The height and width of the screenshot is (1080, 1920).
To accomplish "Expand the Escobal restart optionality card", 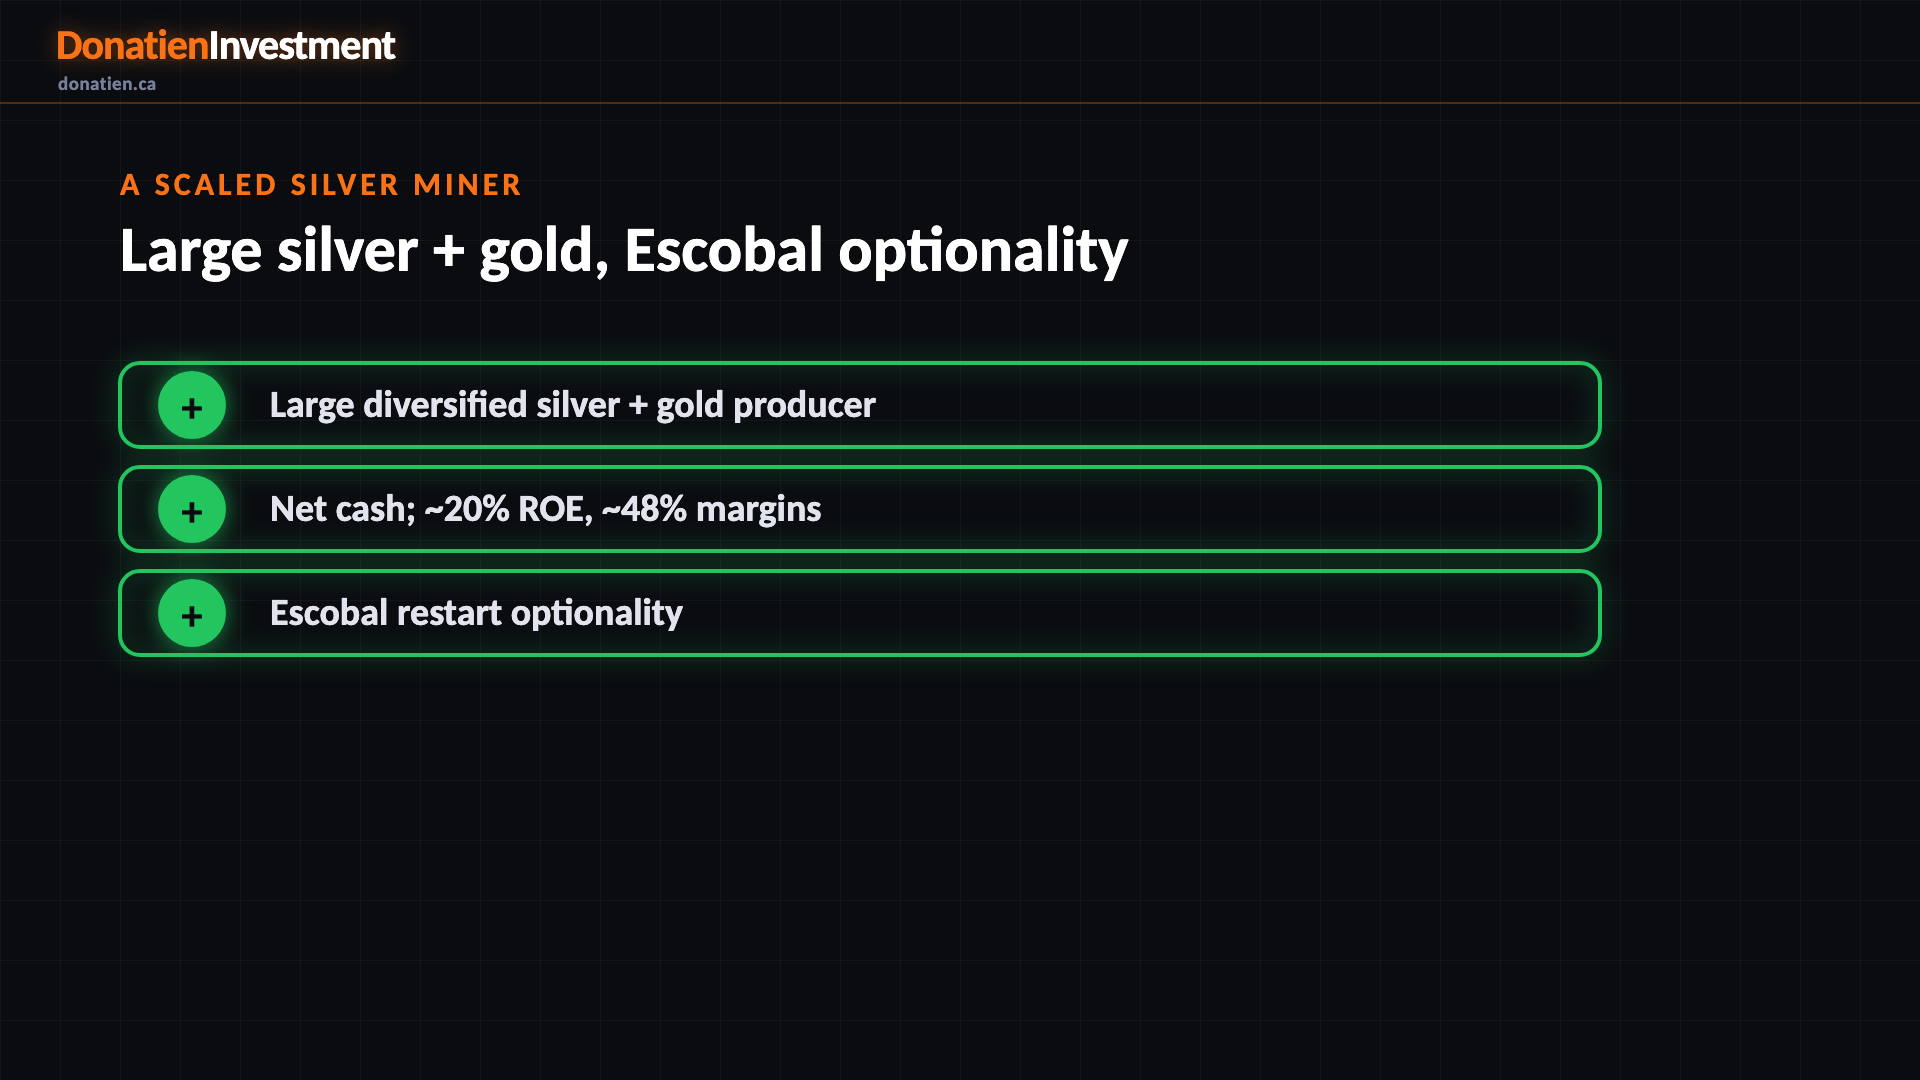I will point(860,613).
